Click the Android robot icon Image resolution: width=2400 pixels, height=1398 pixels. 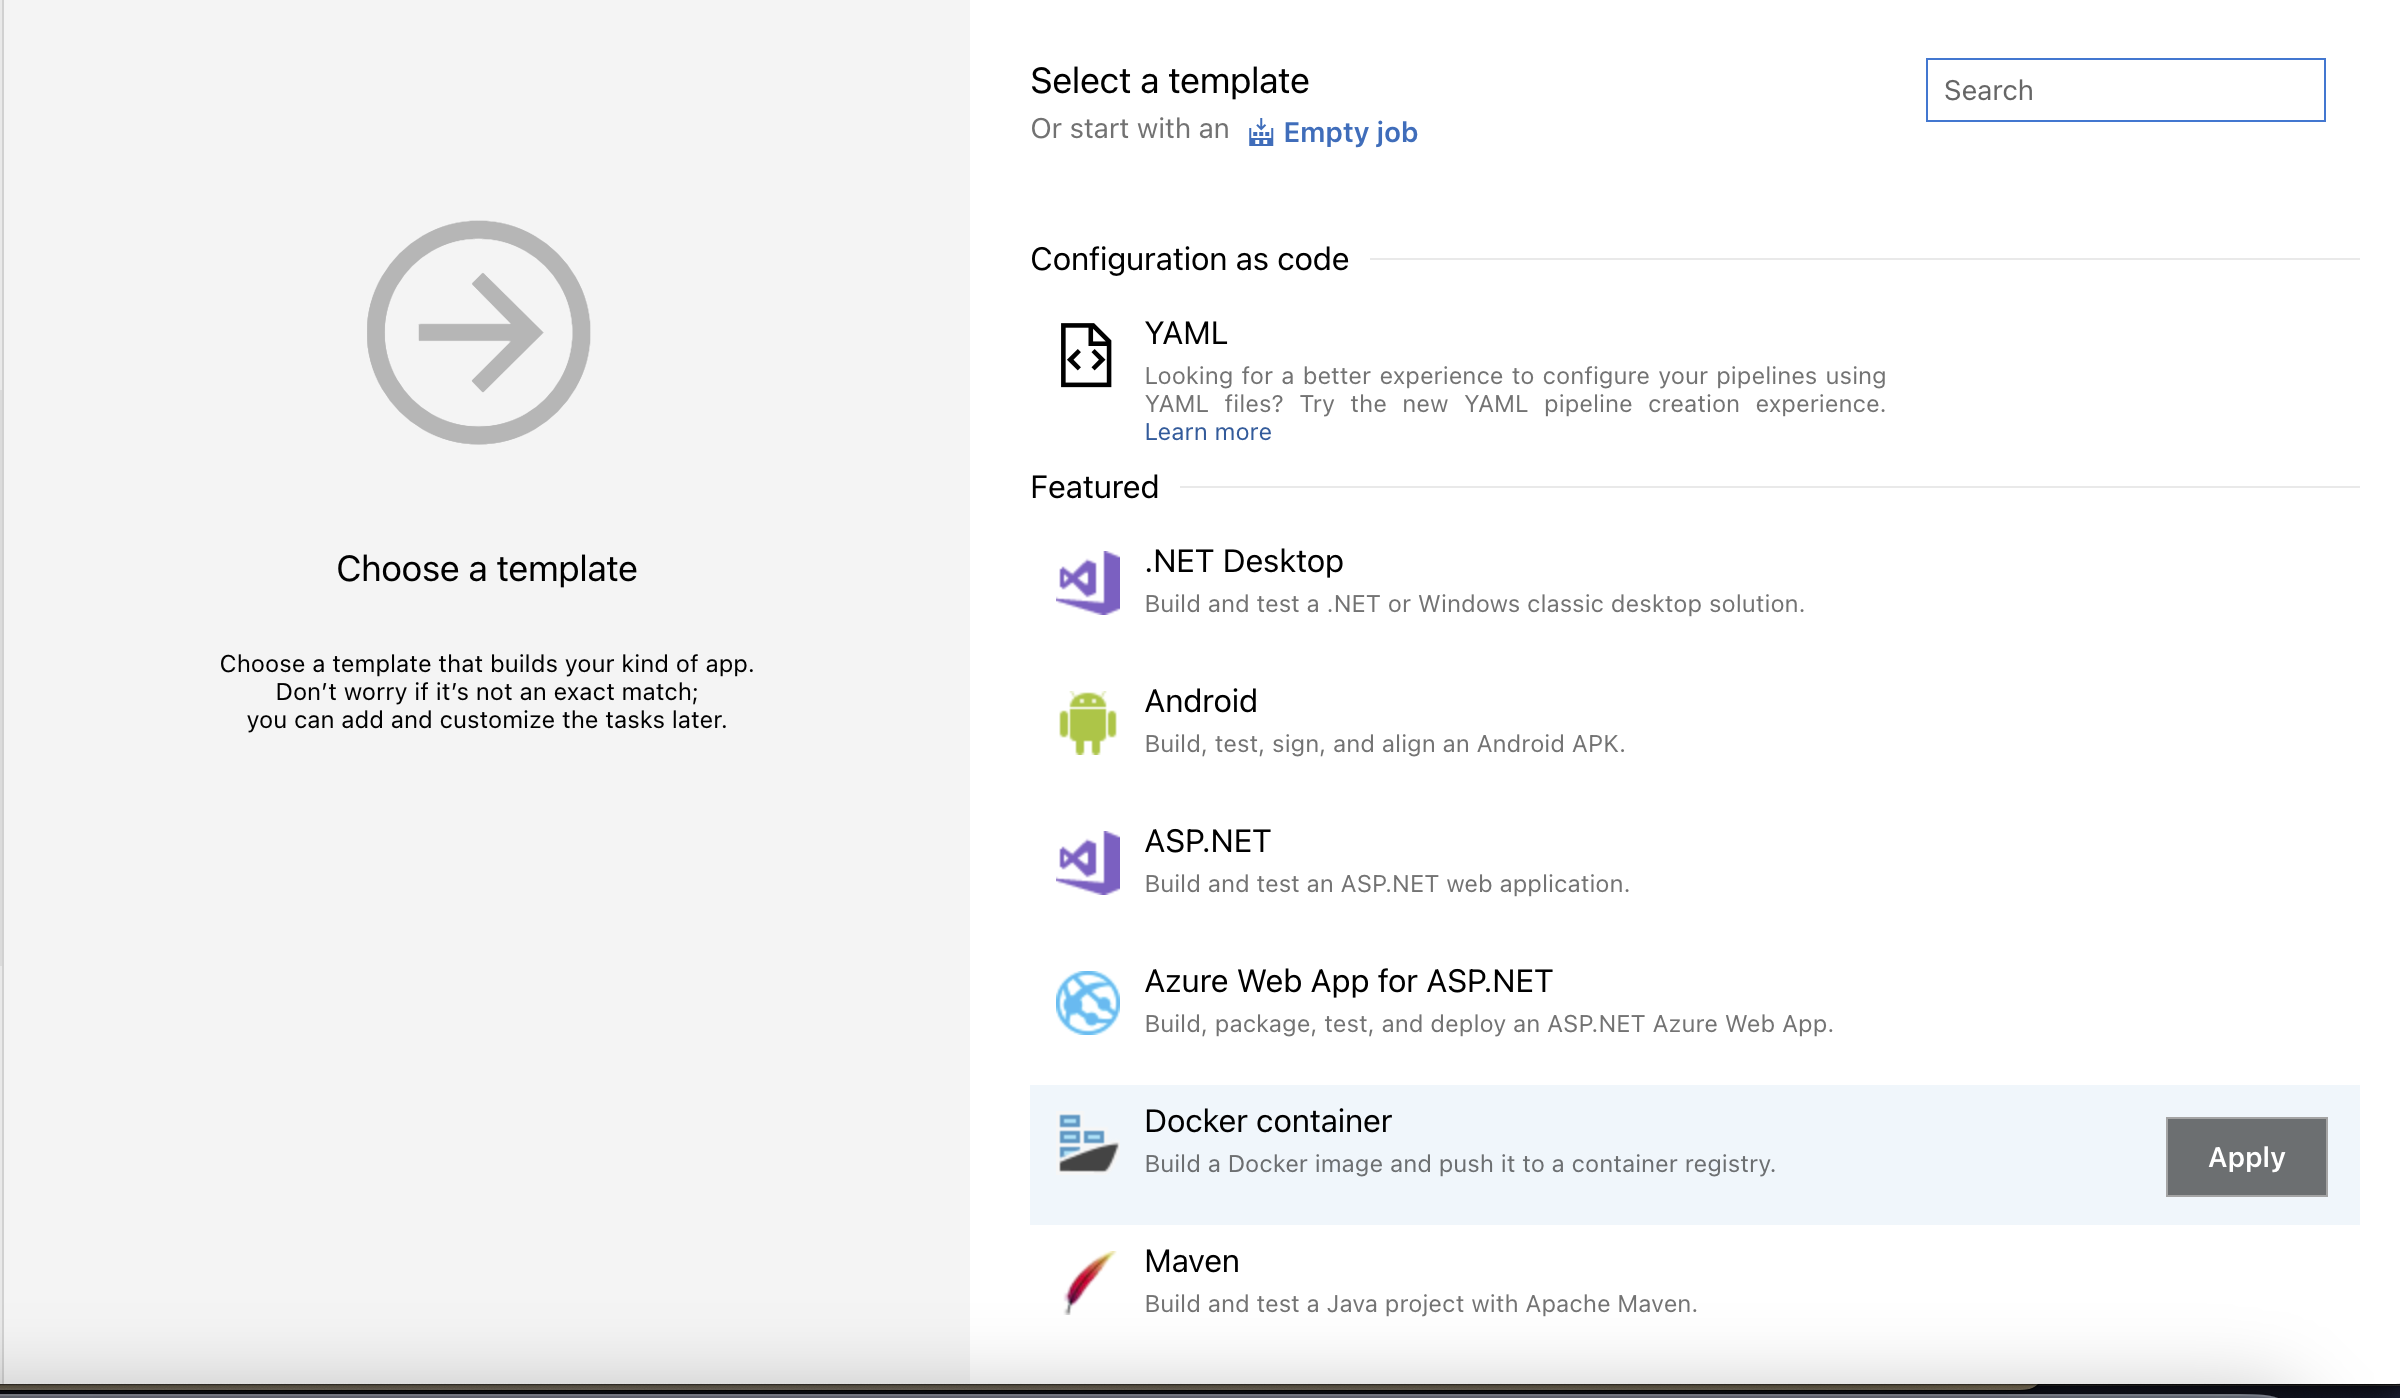point(1088,722)
